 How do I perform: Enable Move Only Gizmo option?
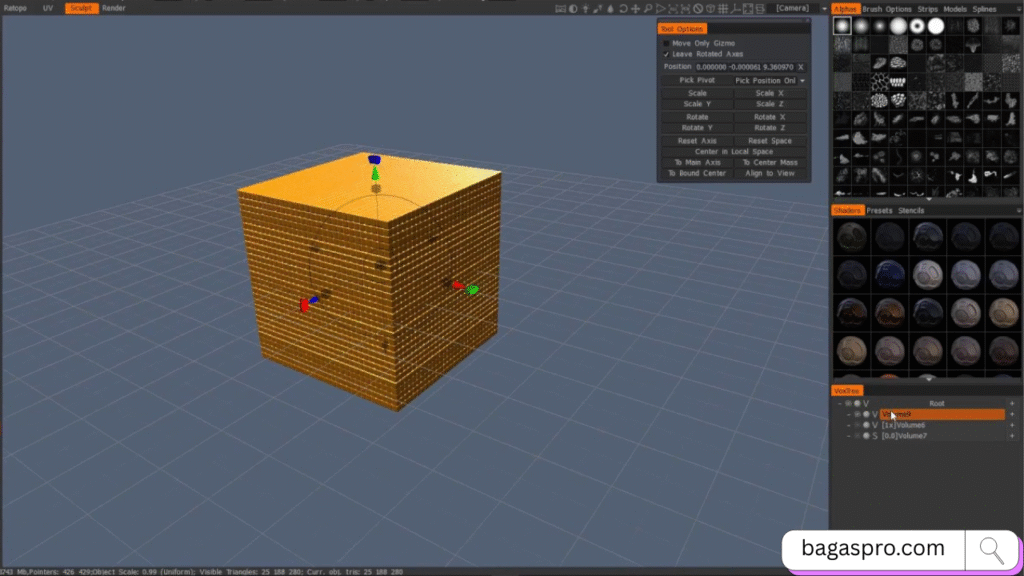666,44
